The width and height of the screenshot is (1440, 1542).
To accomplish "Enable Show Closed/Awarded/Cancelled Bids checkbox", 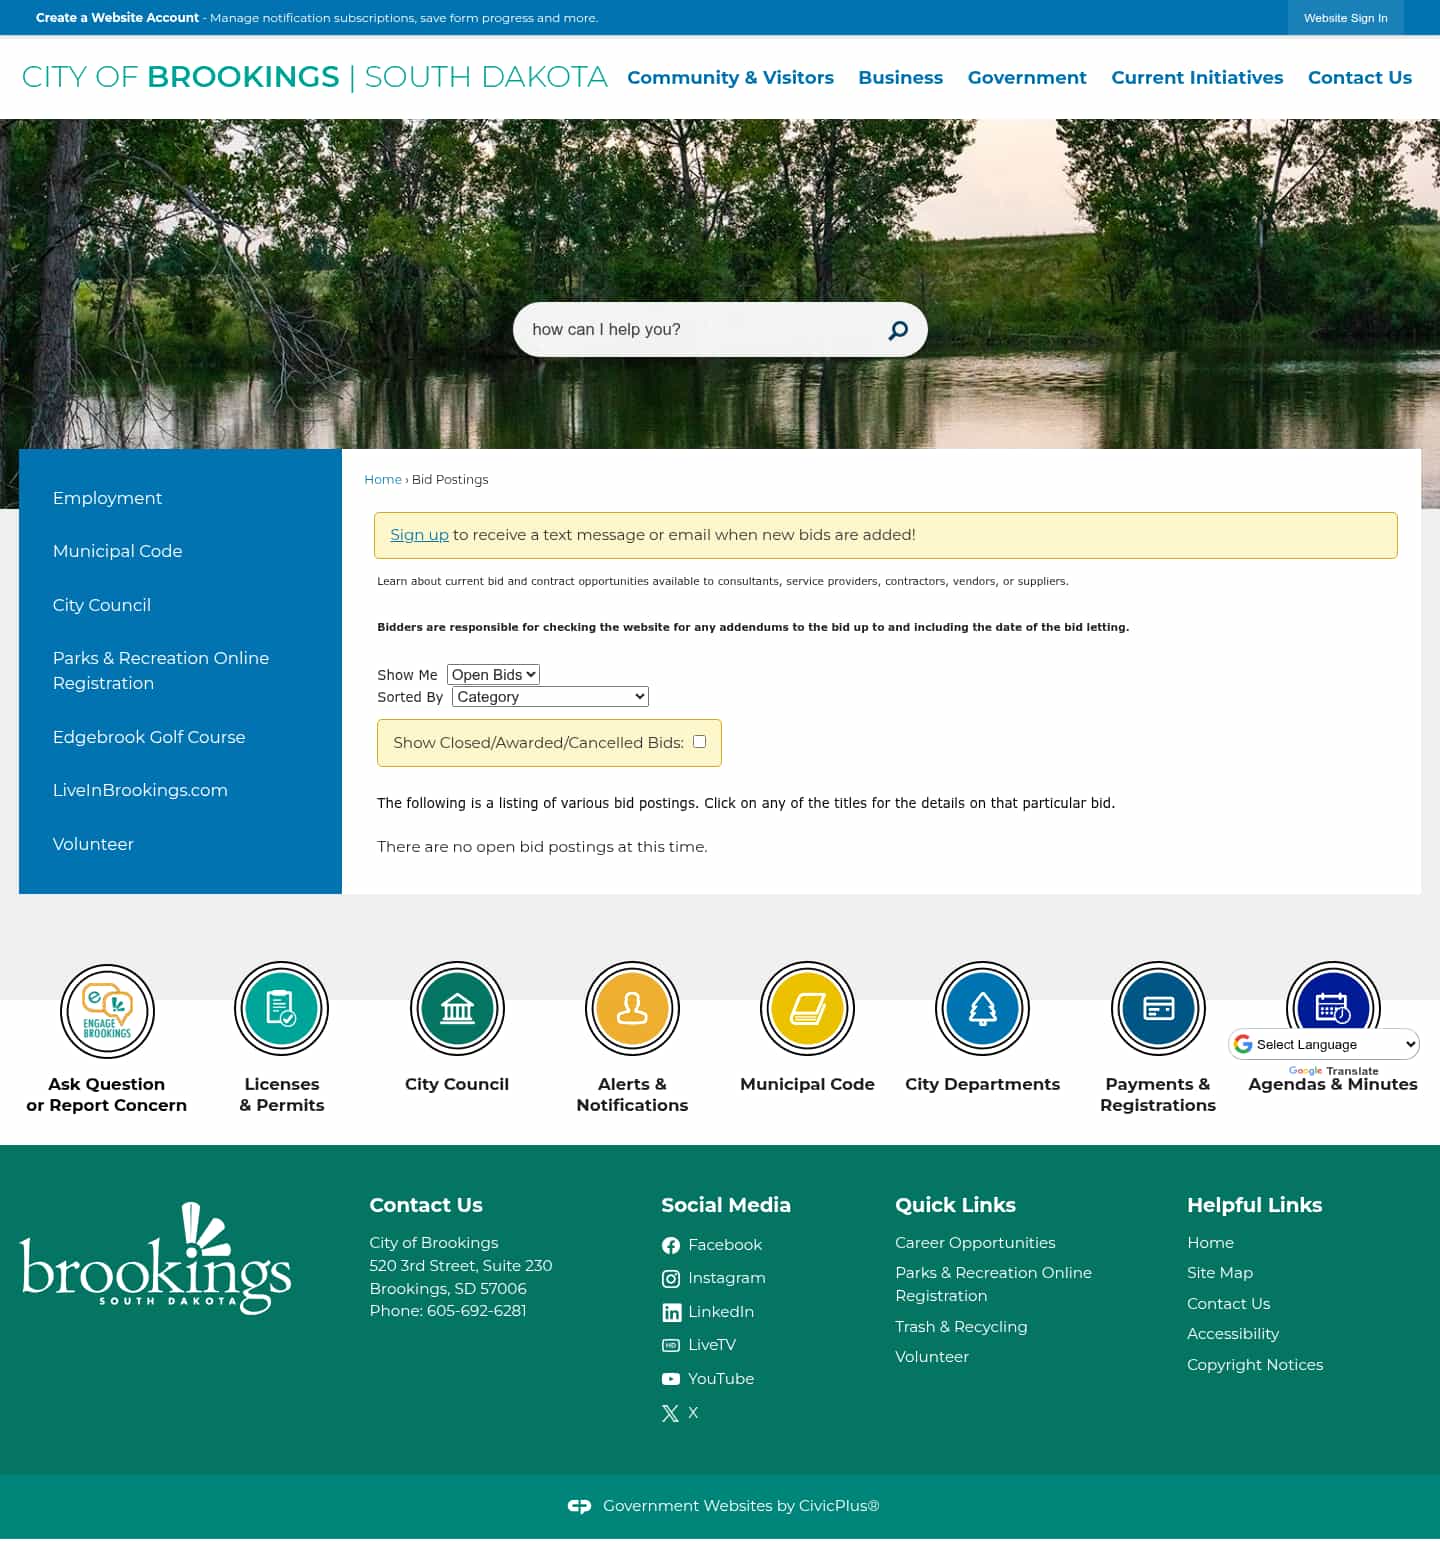I will pos(699,741).
